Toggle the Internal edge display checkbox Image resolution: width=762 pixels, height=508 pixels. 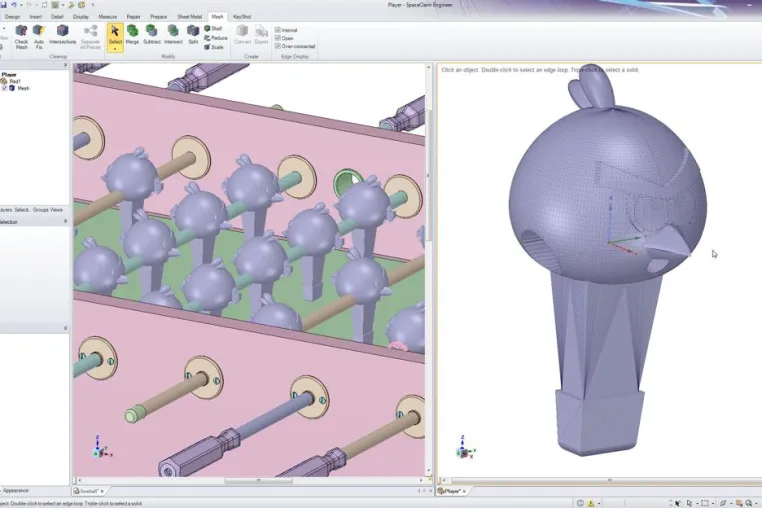pos(277,30)
